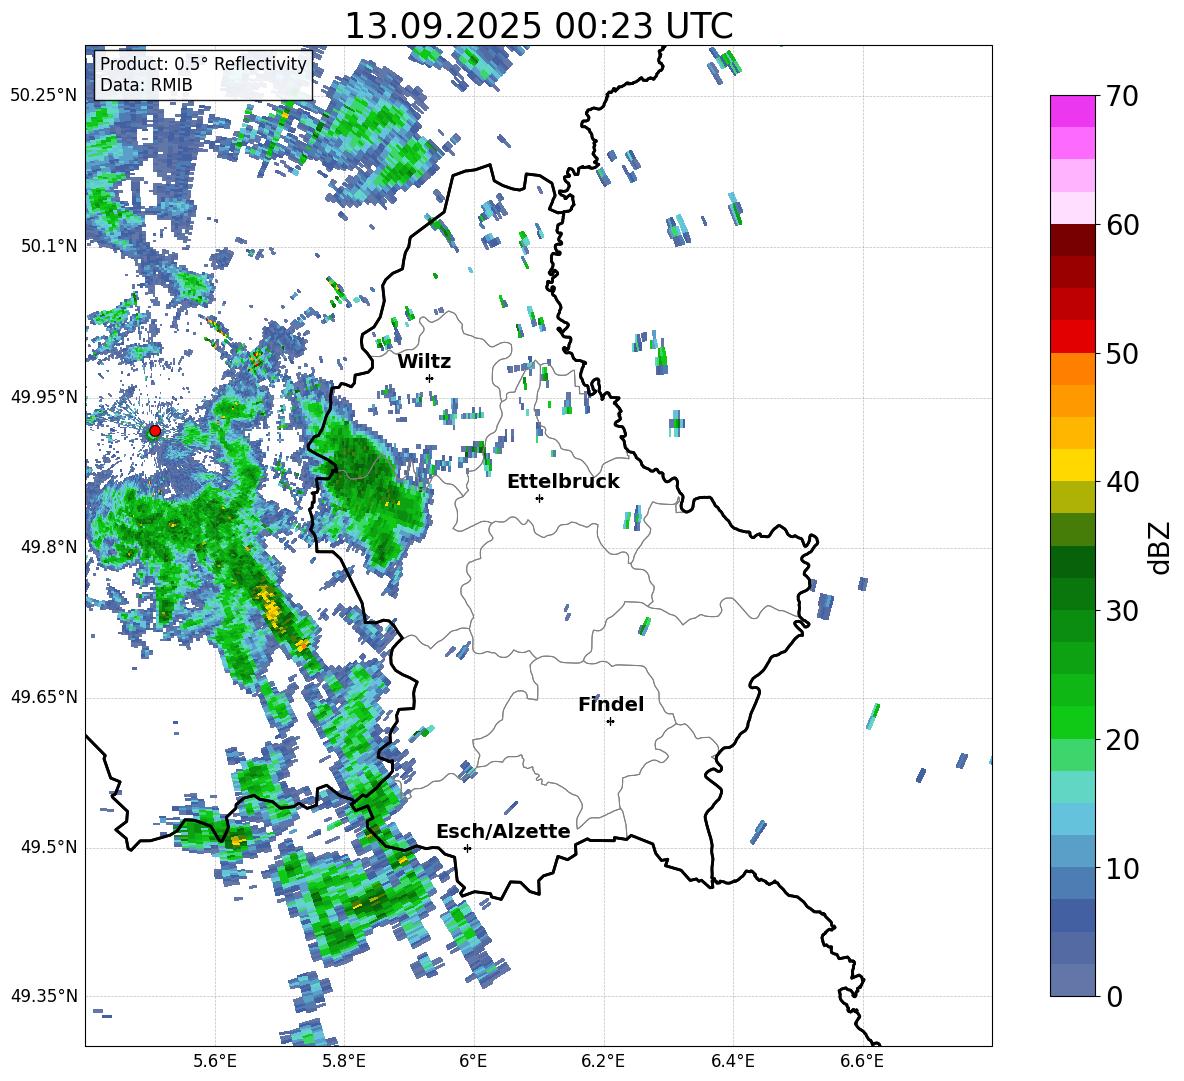Image resolution: width=1184 pixels, height=1081 pixels.
Task: Select the Esch/Alzette city label
Action: coord(503,831)
